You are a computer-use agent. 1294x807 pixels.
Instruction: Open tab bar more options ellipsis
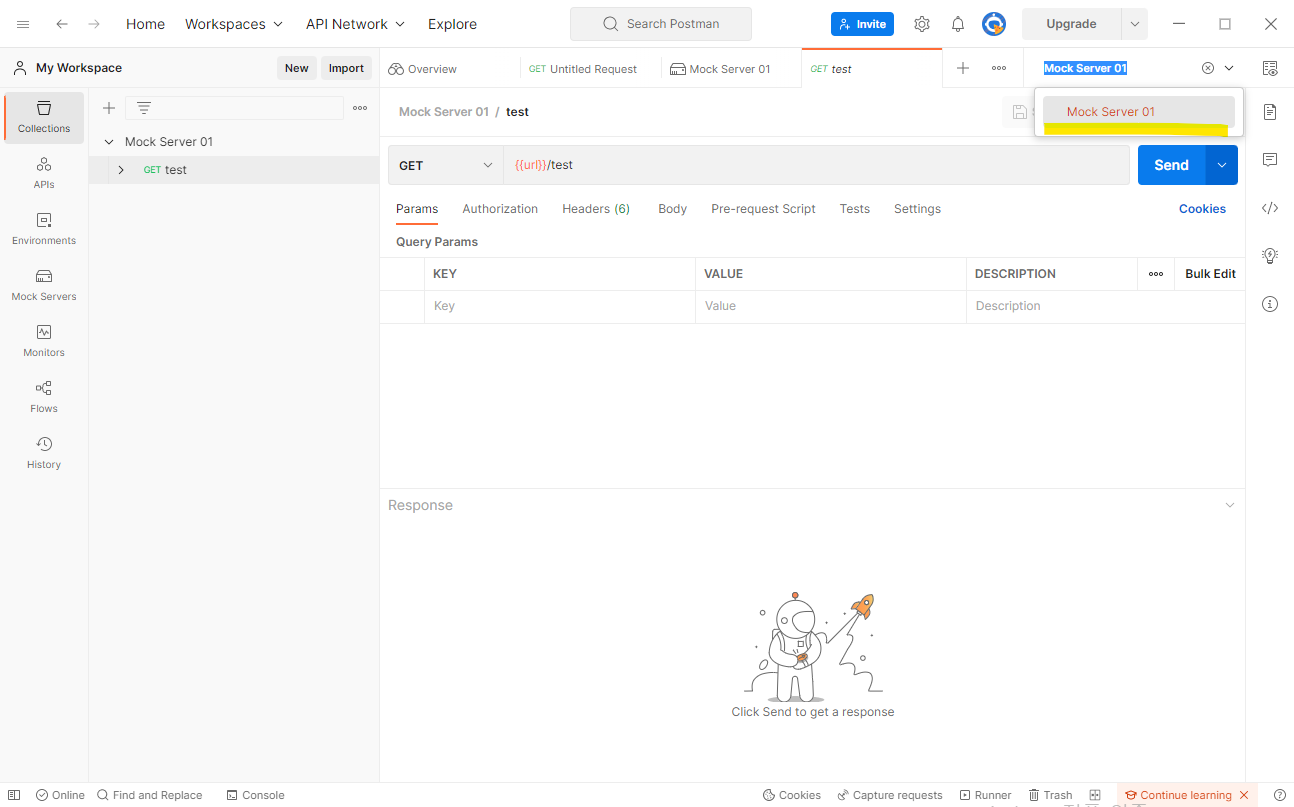click(999, 68)
